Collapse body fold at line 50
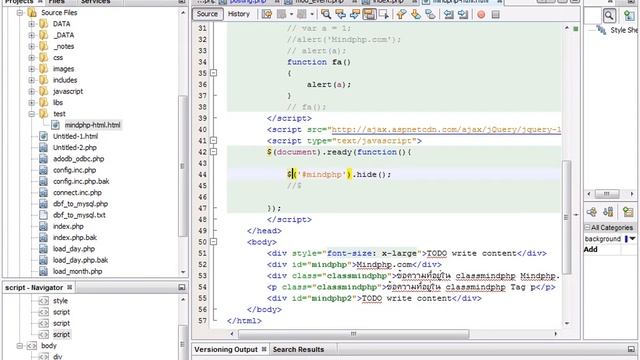Screen dimensions: 640x360 click(213, 242)
